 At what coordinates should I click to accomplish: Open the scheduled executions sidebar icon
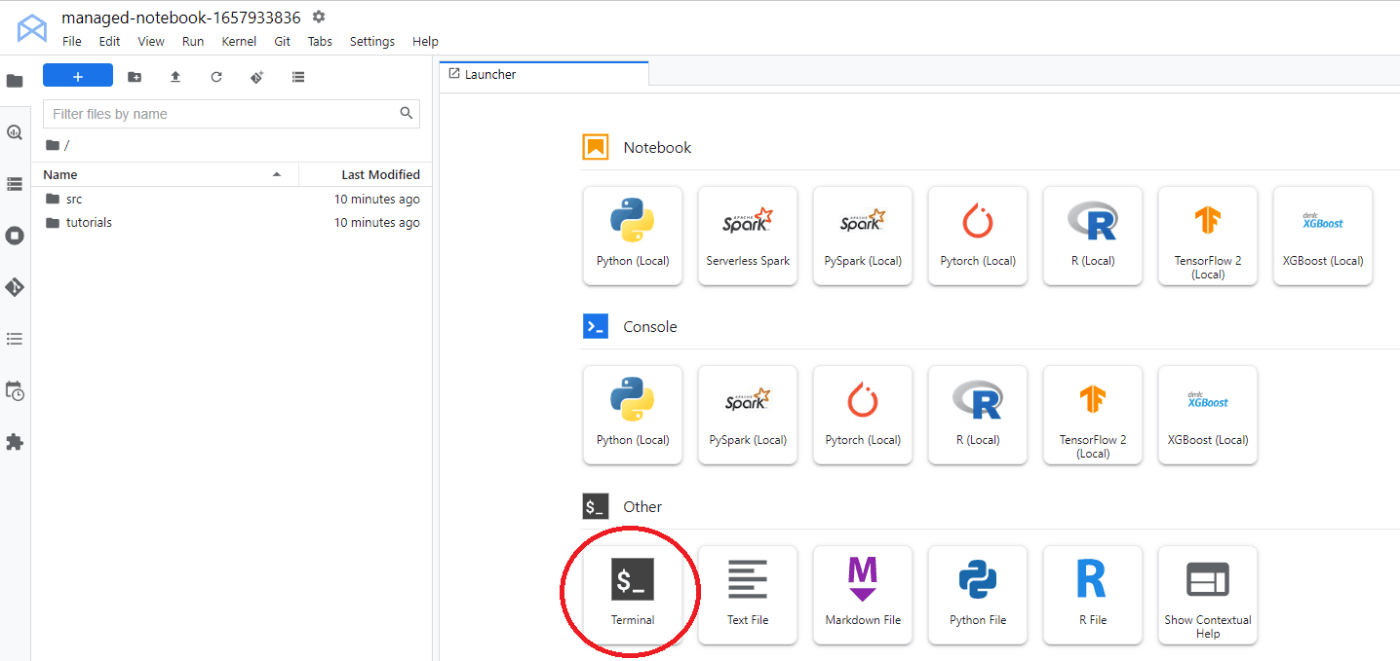coord(14,391)
